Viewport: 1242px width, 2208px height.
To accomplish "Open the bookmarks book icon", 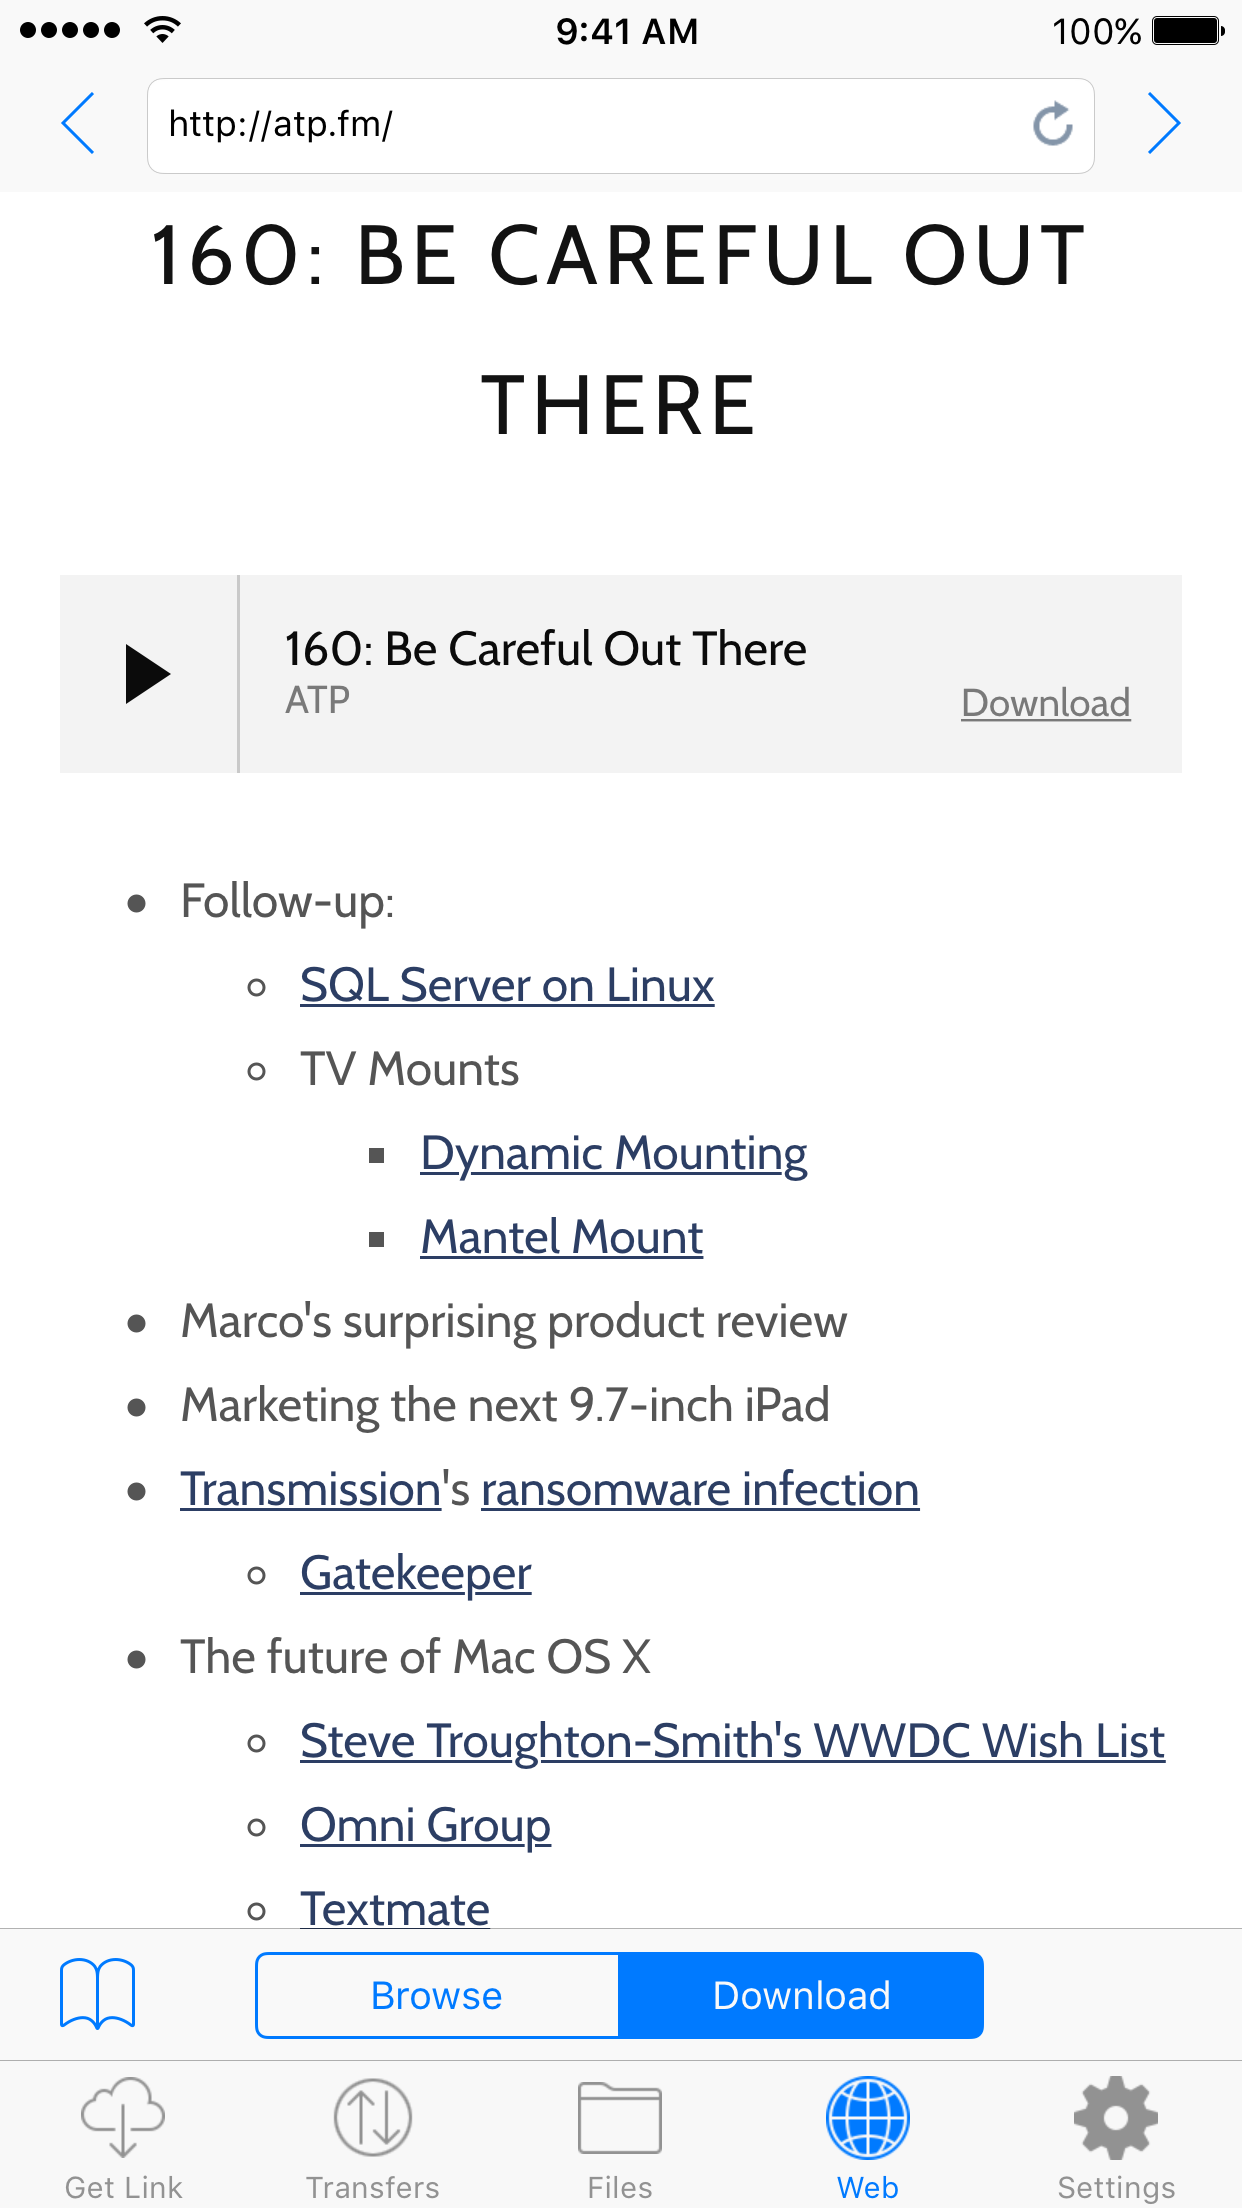I will click(97, 1993).
